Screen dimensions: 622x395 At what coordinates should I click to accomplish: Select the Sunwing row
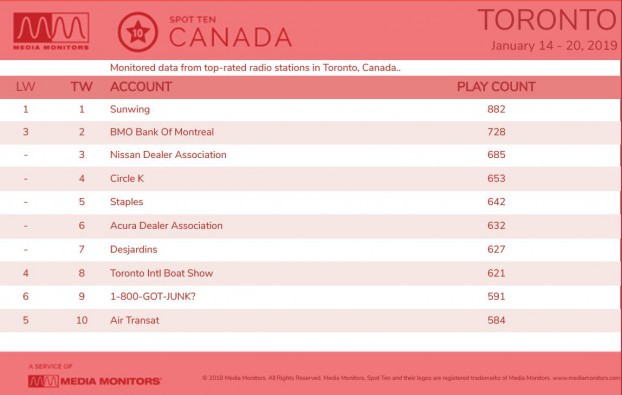(310, 109)
